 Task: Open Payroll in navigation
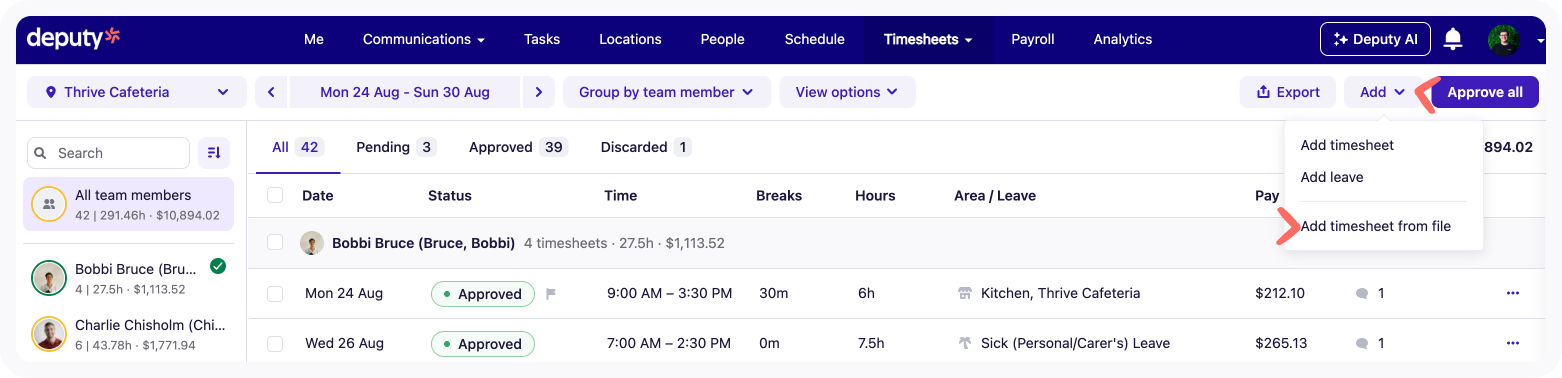pyautogui.click(x=1033, y=40)
